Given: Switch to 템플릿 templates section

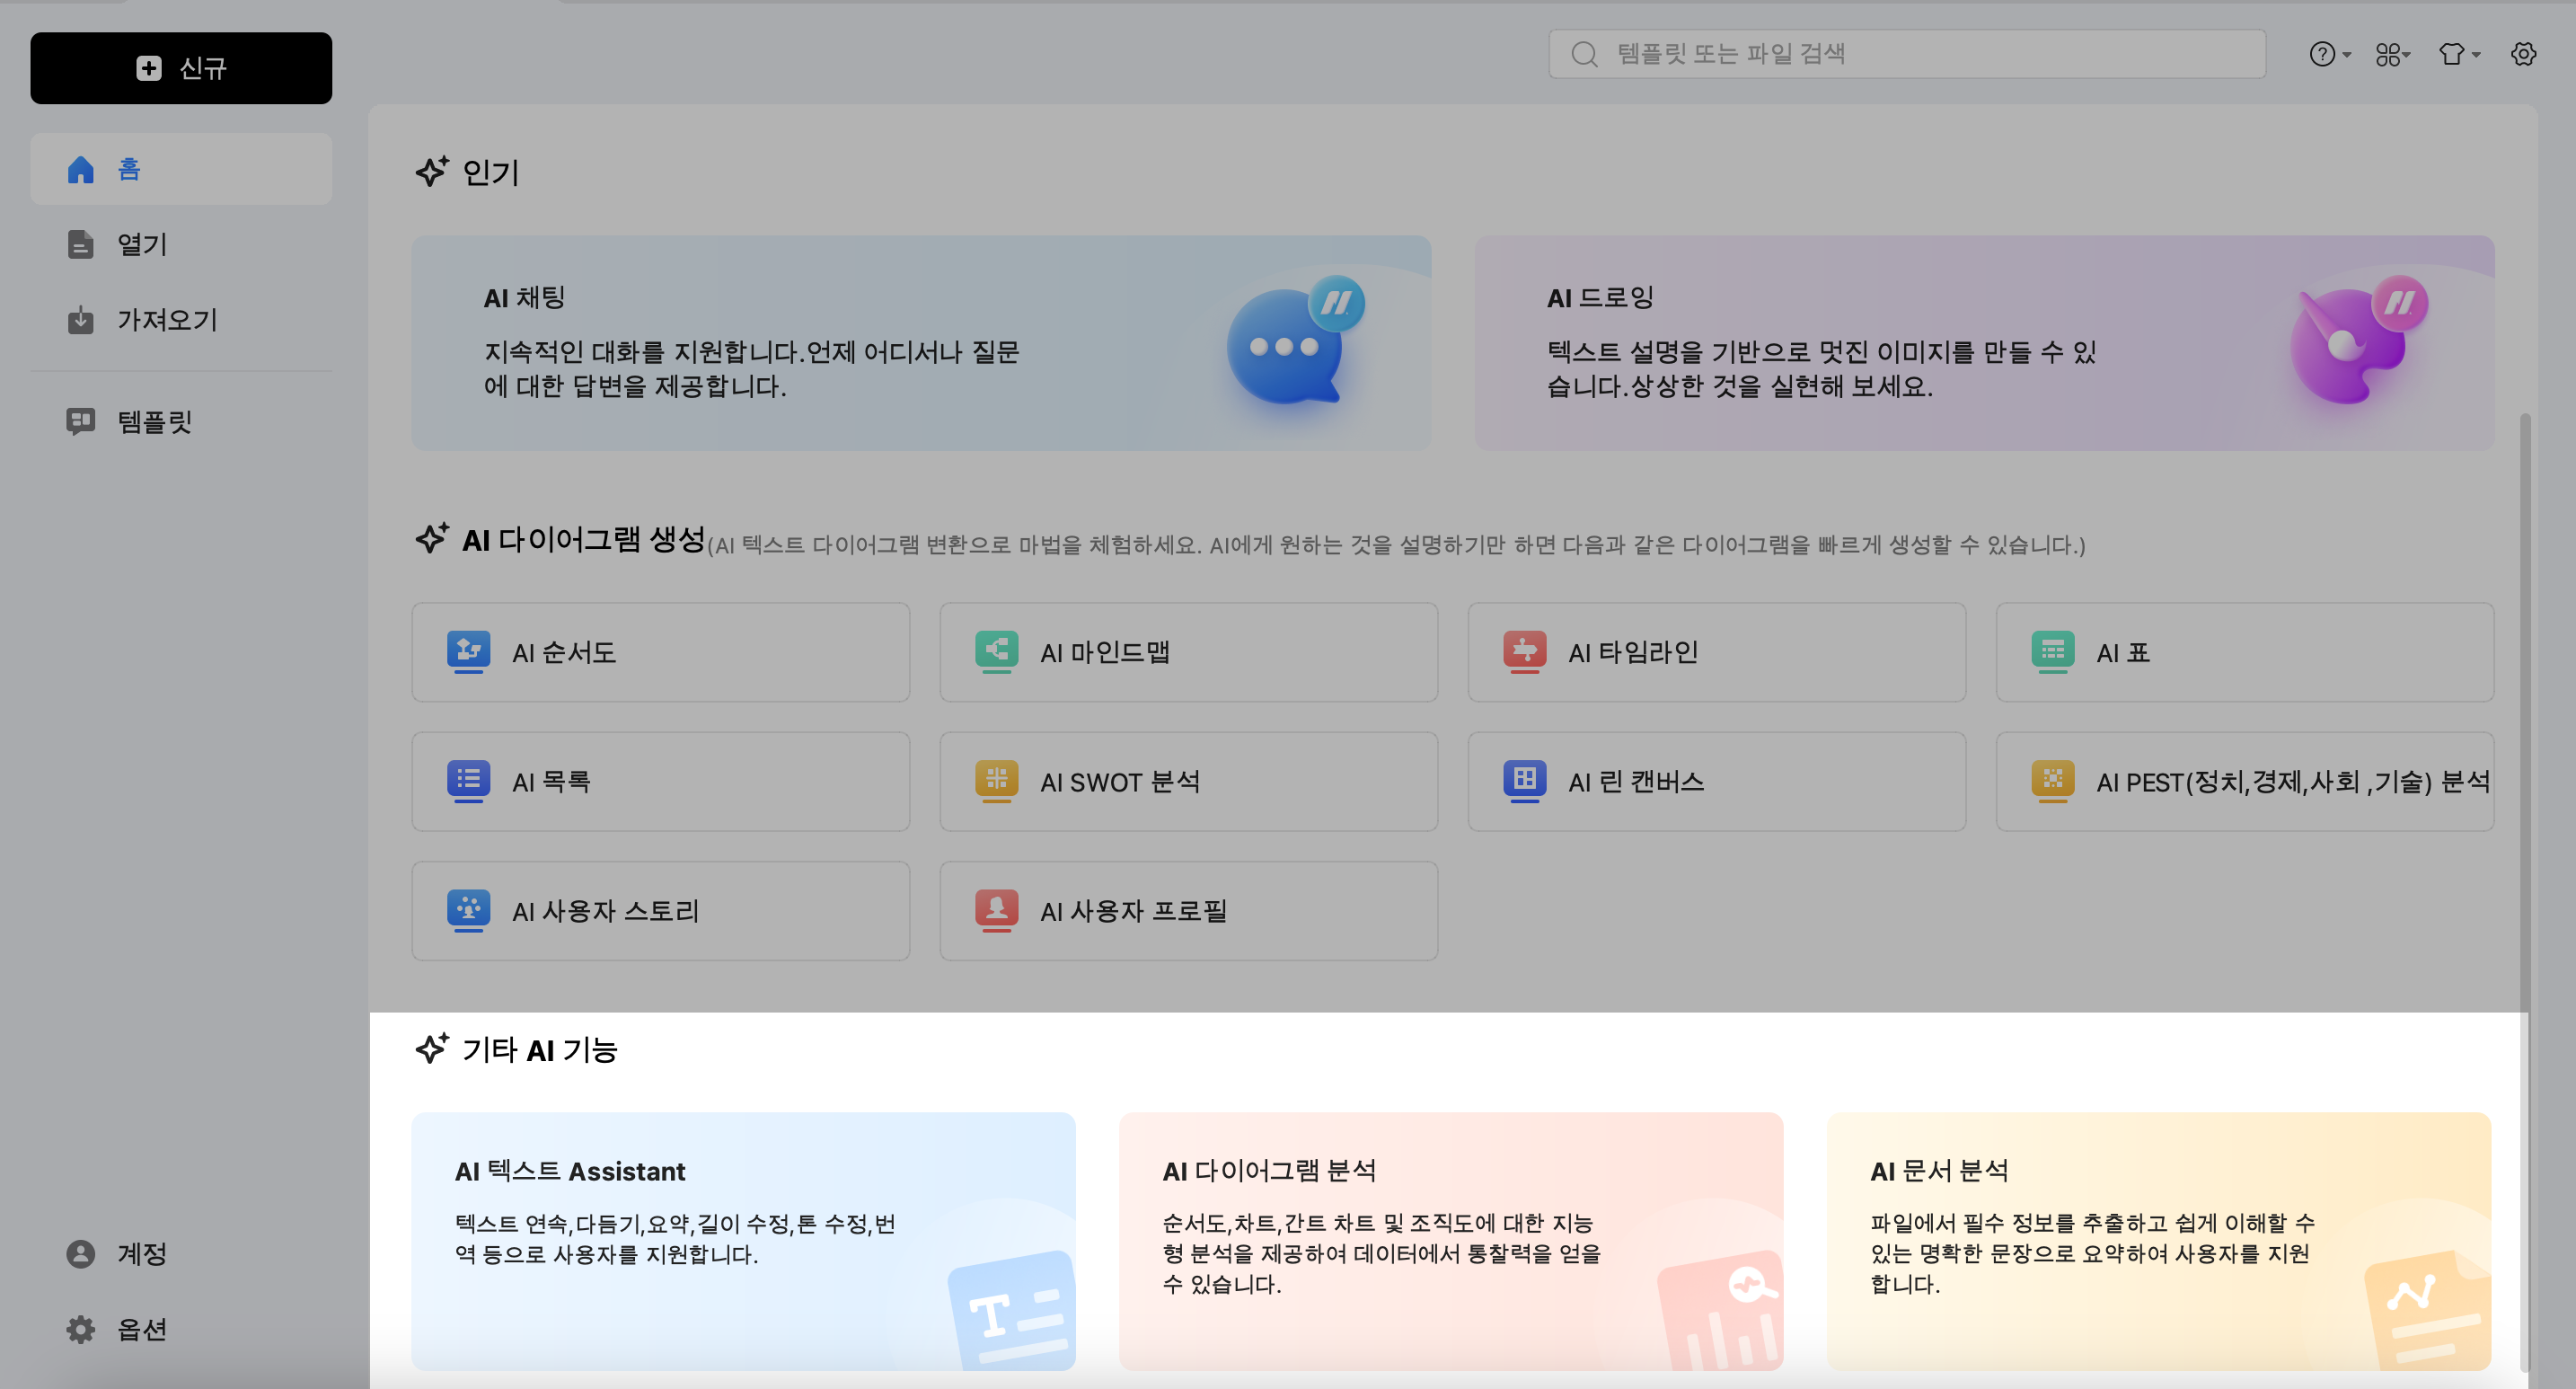Looking at the screenshot, I should click(x=154, y=421).
